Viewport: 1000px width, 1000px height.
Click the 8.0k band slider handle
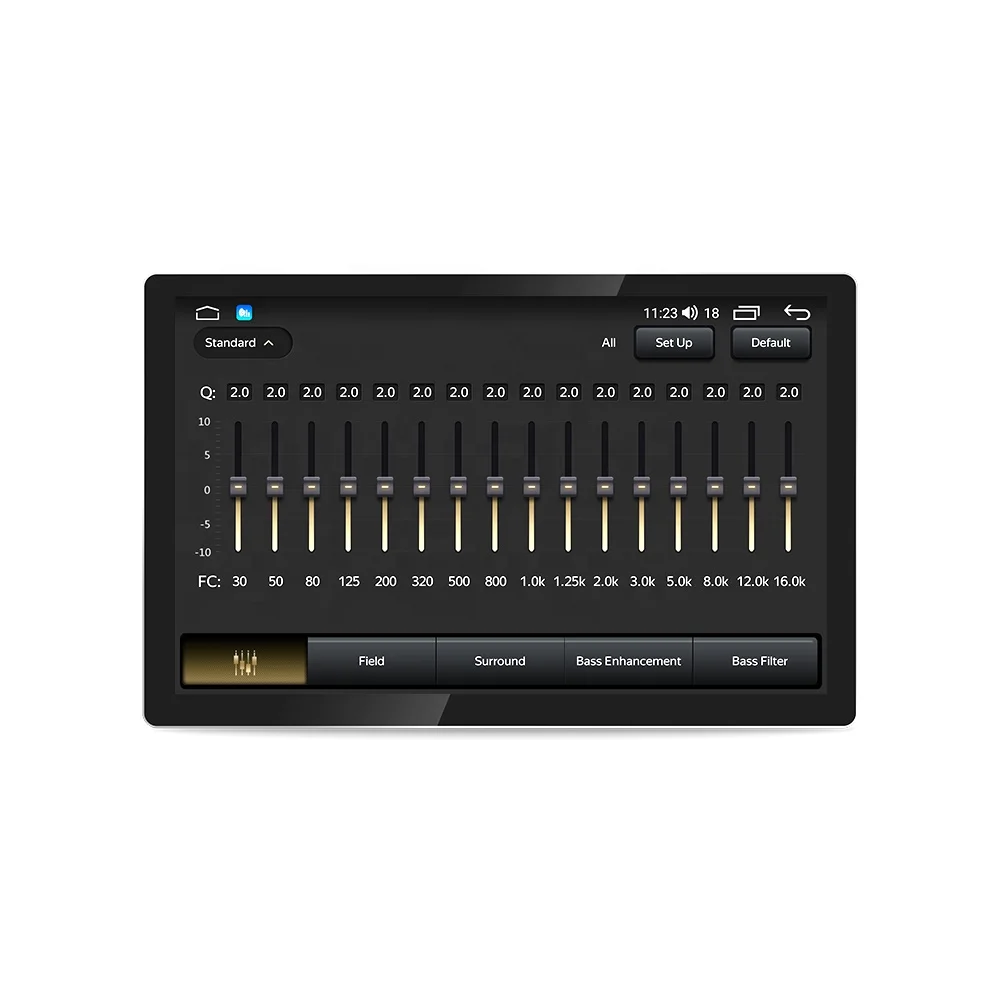click(715, 487)
